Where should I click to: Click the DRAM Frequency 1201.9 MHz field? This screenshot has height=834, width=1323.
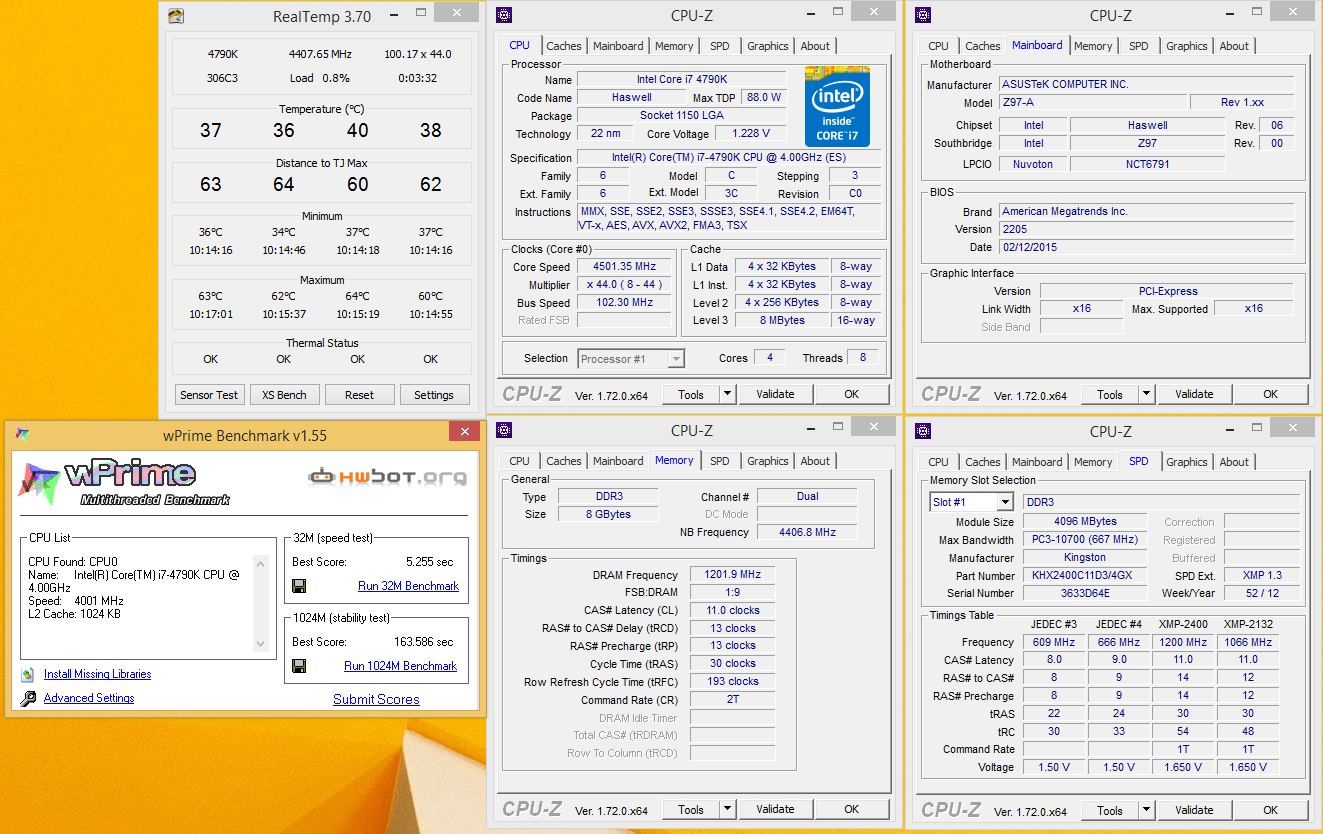pyautogui.click(x=733, y=575)
